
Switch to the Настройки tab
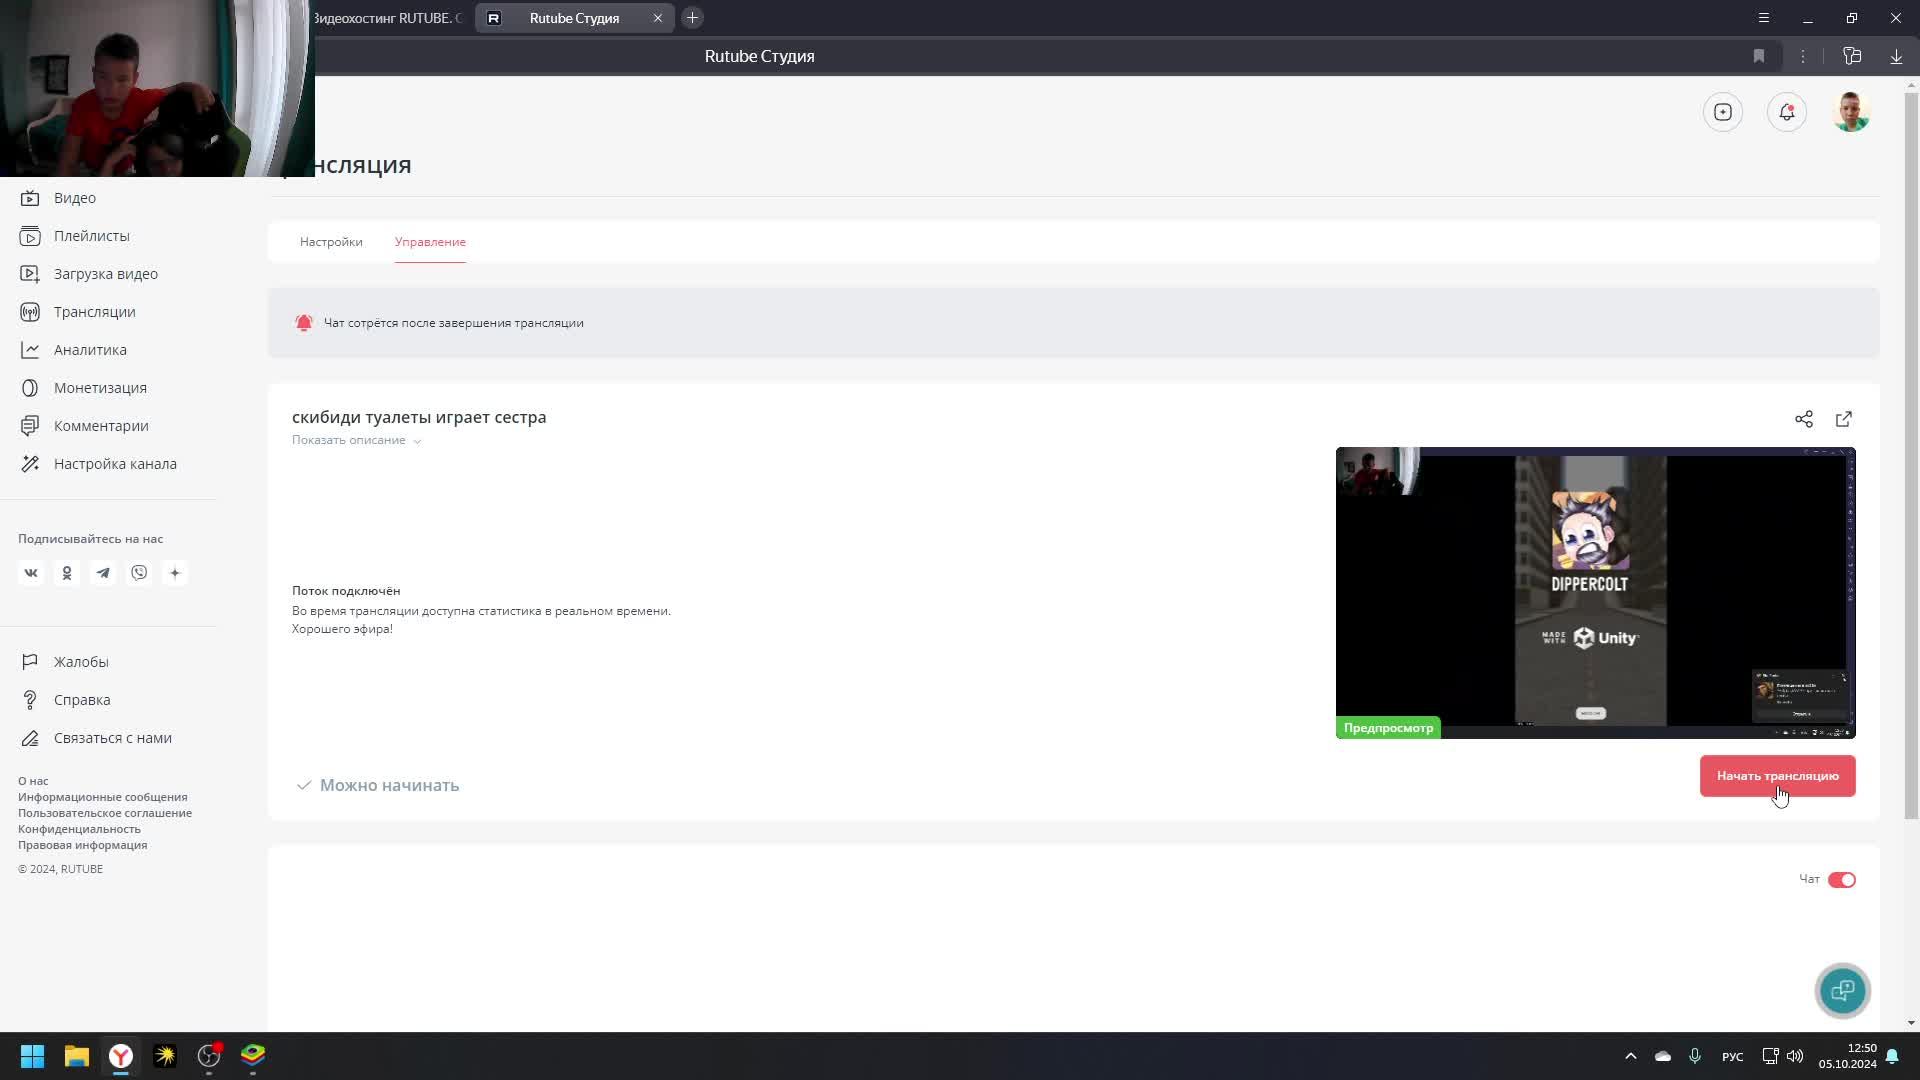(331, 242)
